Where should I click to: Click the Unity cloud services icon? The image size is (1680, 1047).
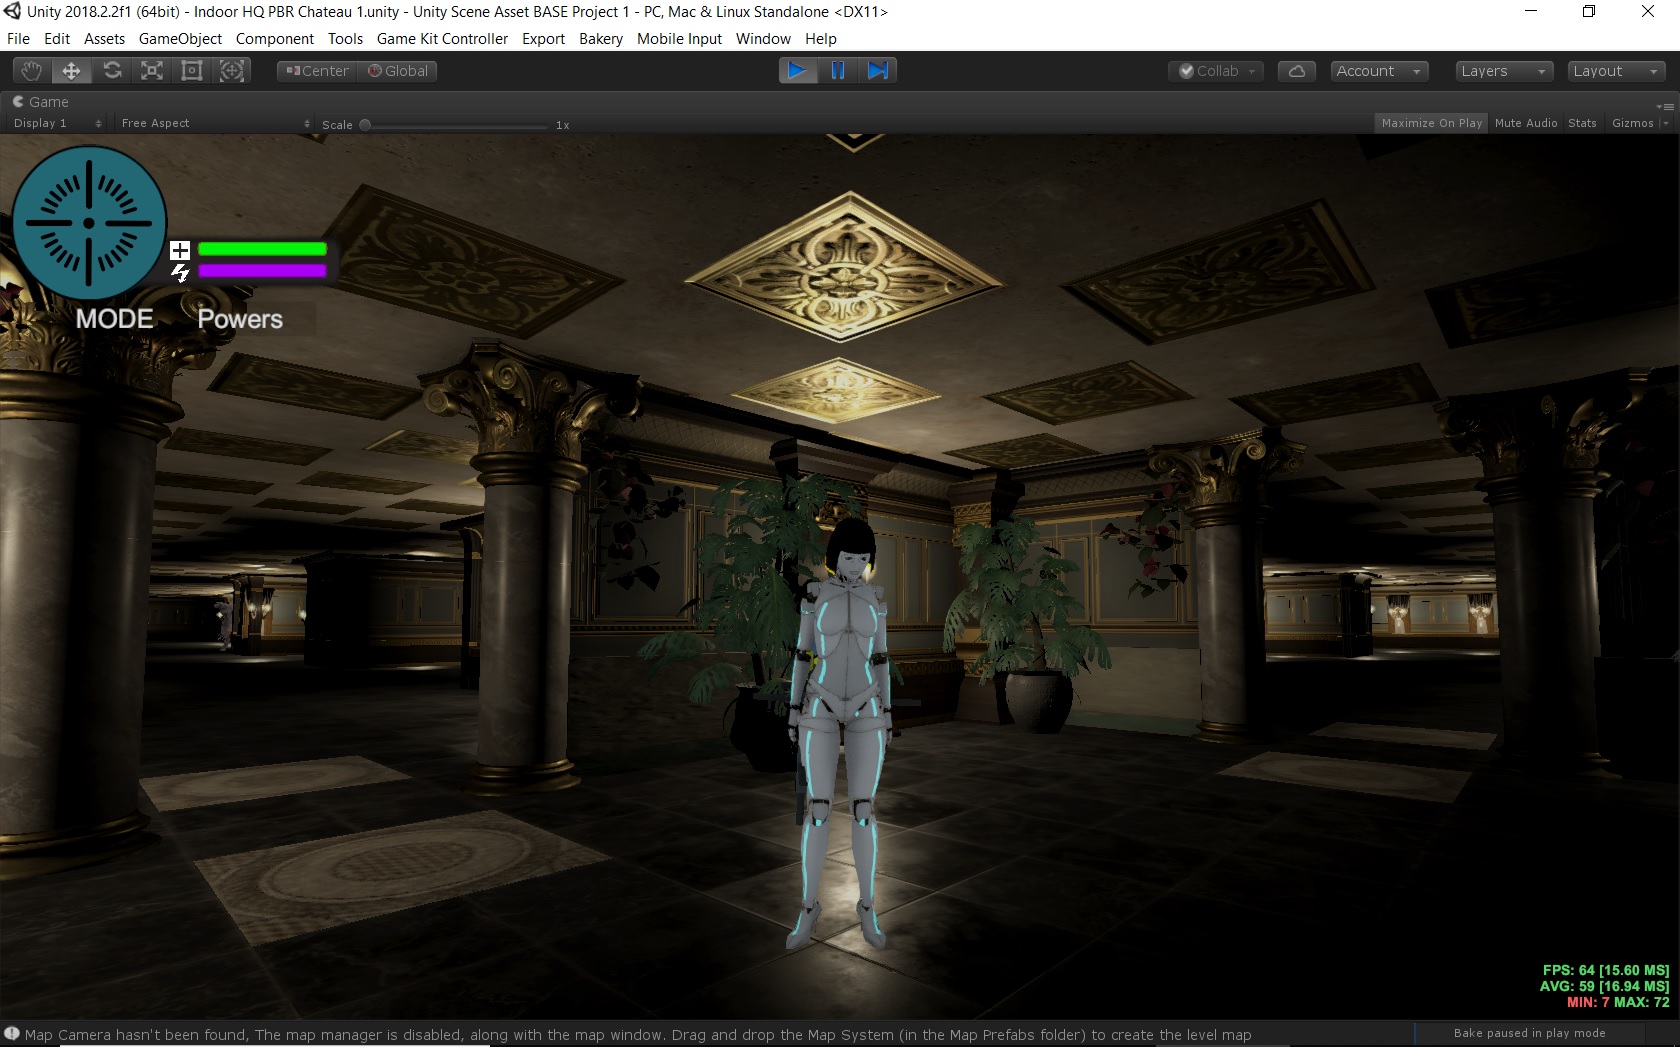[1296, 70]
